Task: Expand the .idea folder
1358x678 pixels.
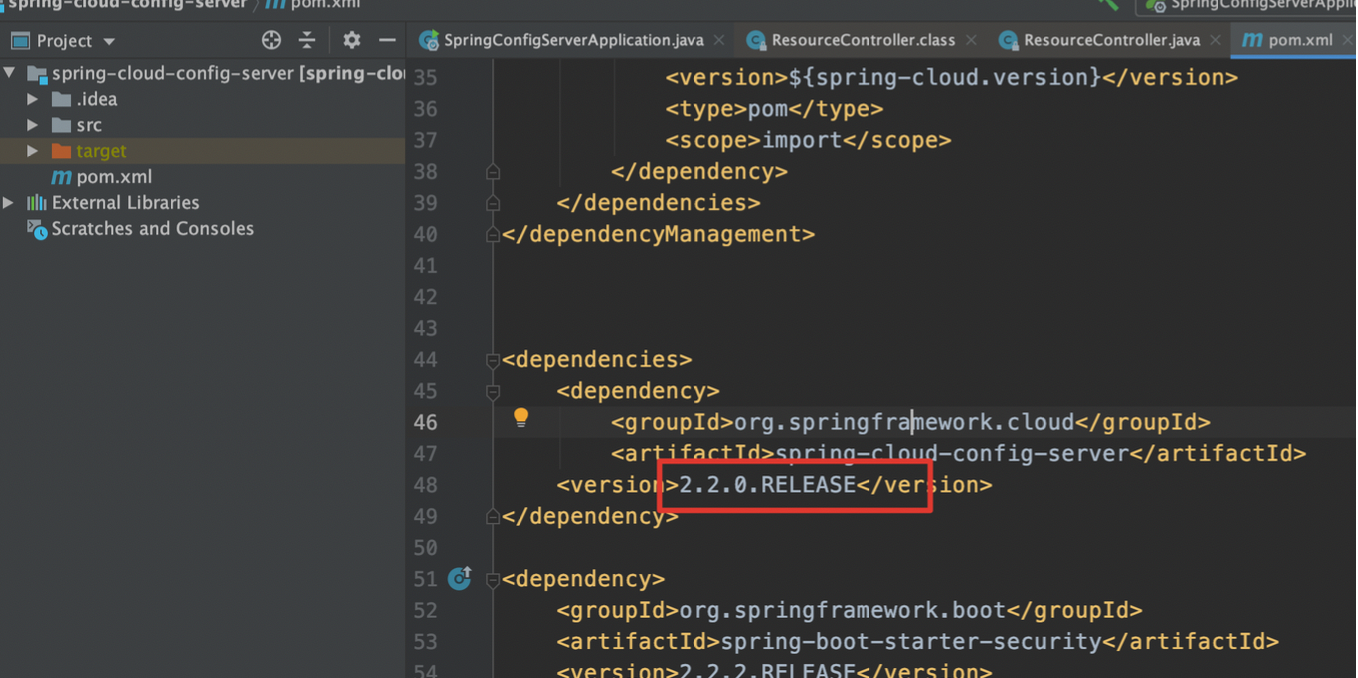Action: (33, 99)
